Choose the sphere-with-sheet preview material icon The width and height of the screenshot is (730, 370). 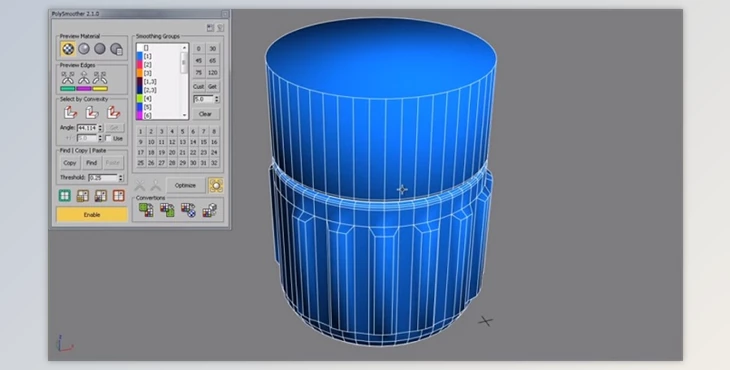point(116,49)
